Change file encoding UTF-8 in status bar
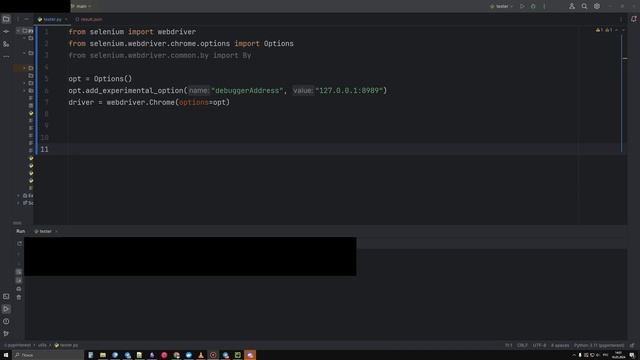The height and width of the screenshot is (360, 640). 539,345
